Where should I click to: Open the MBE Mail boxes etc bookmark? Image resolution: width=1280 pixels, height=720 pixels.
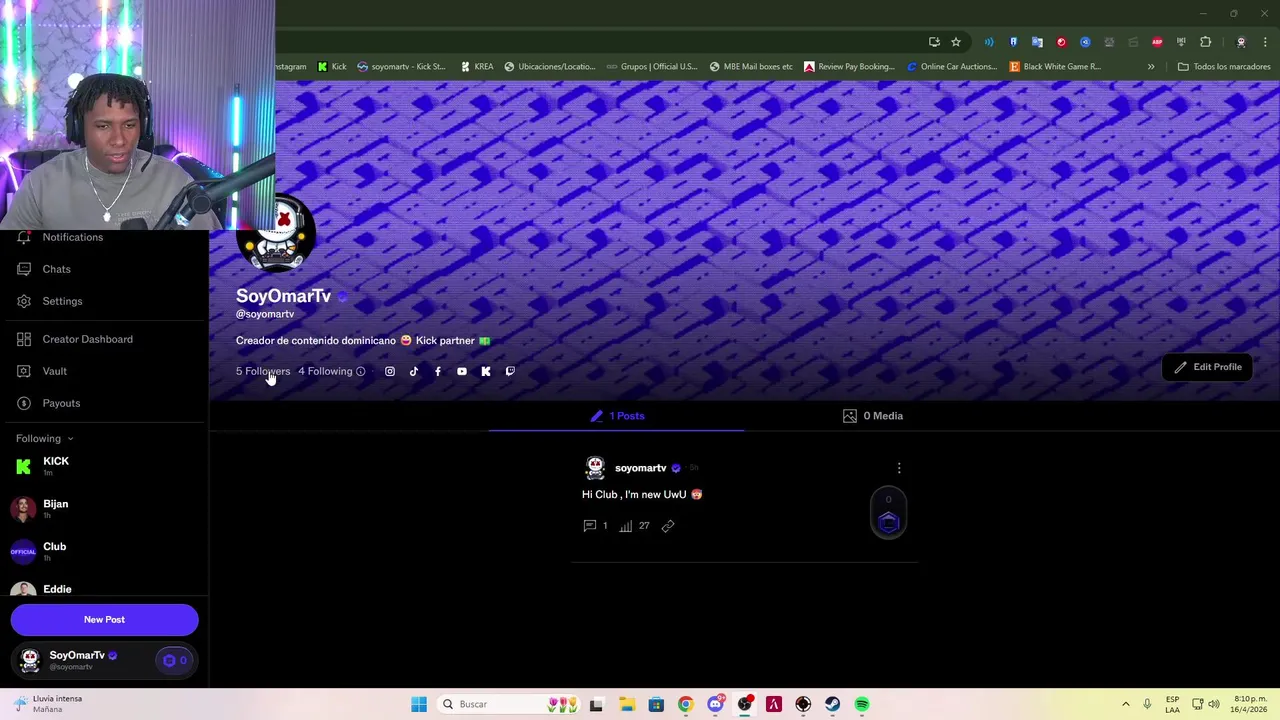(x=751, y=67)
